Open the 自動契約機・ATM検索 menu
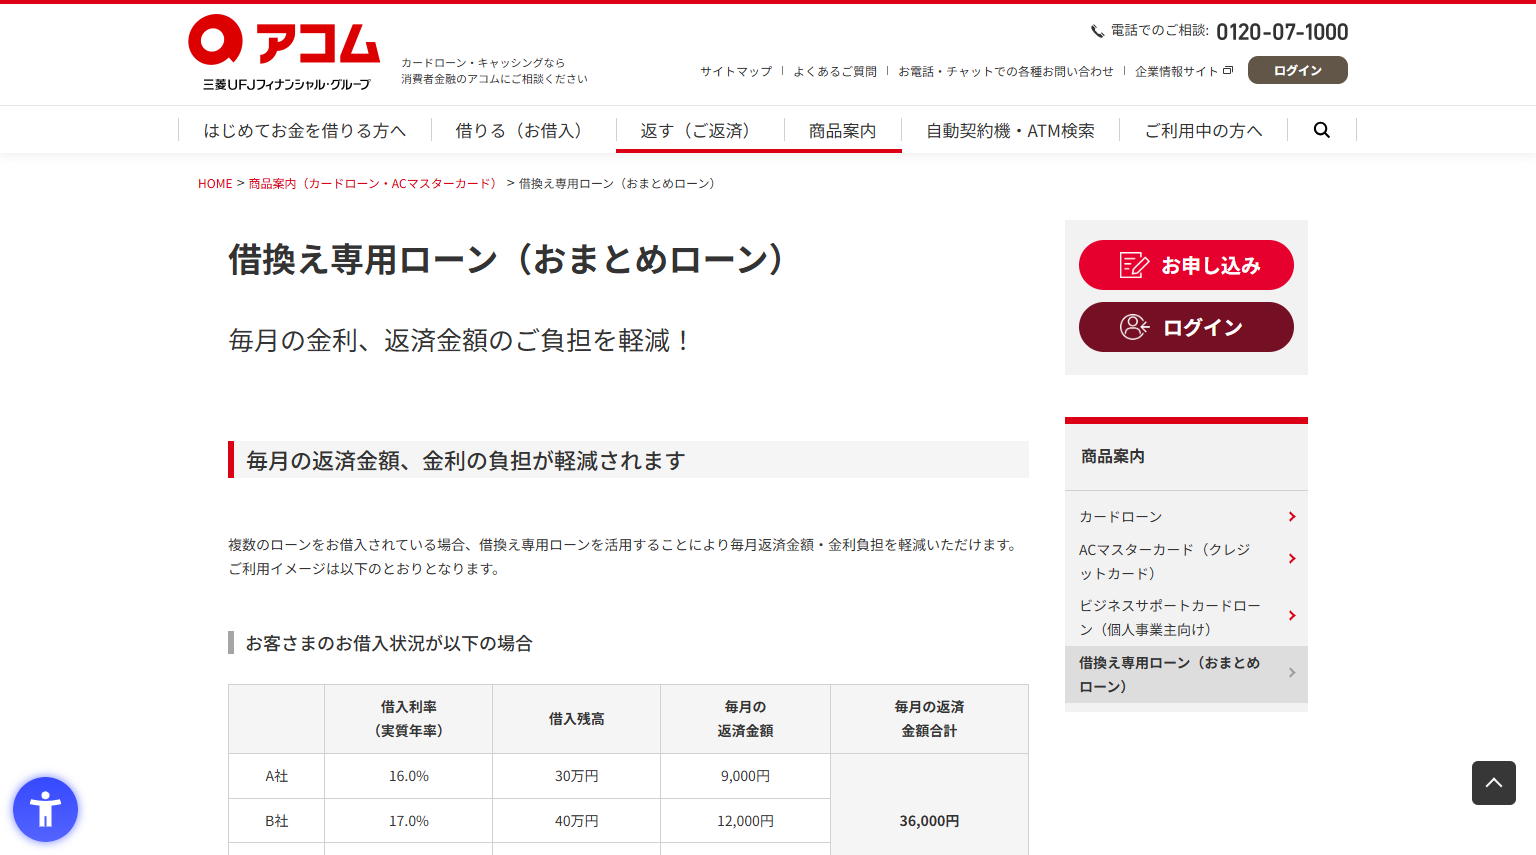Viewport: 1536px width, 855px height. pos(1010,130)
